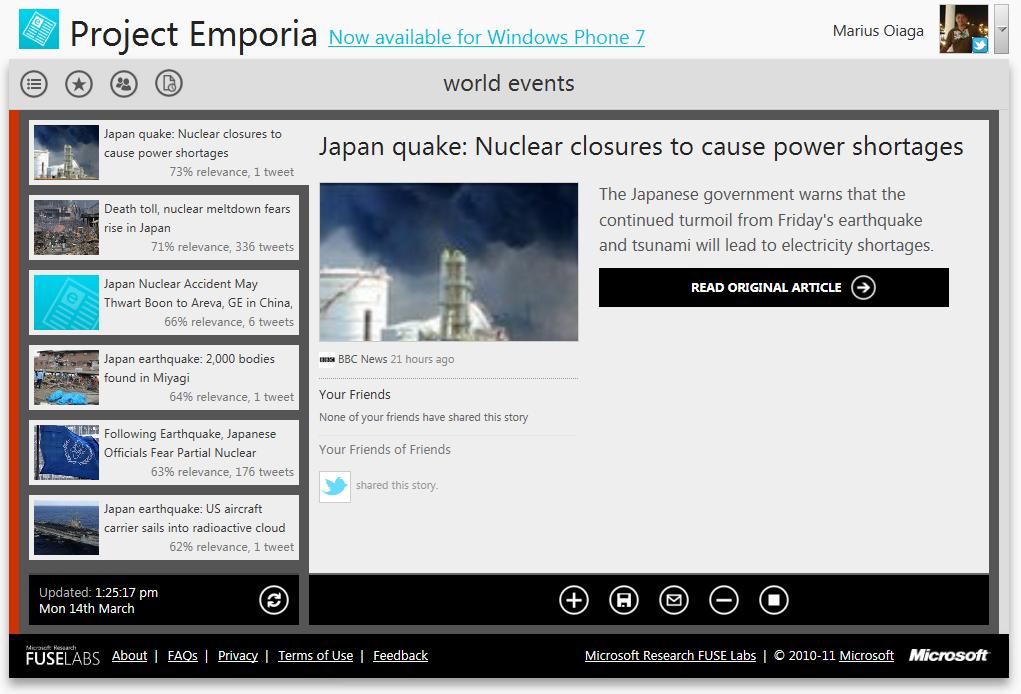Select story Death toll, nuclear meltdown fears

[164, 227]
